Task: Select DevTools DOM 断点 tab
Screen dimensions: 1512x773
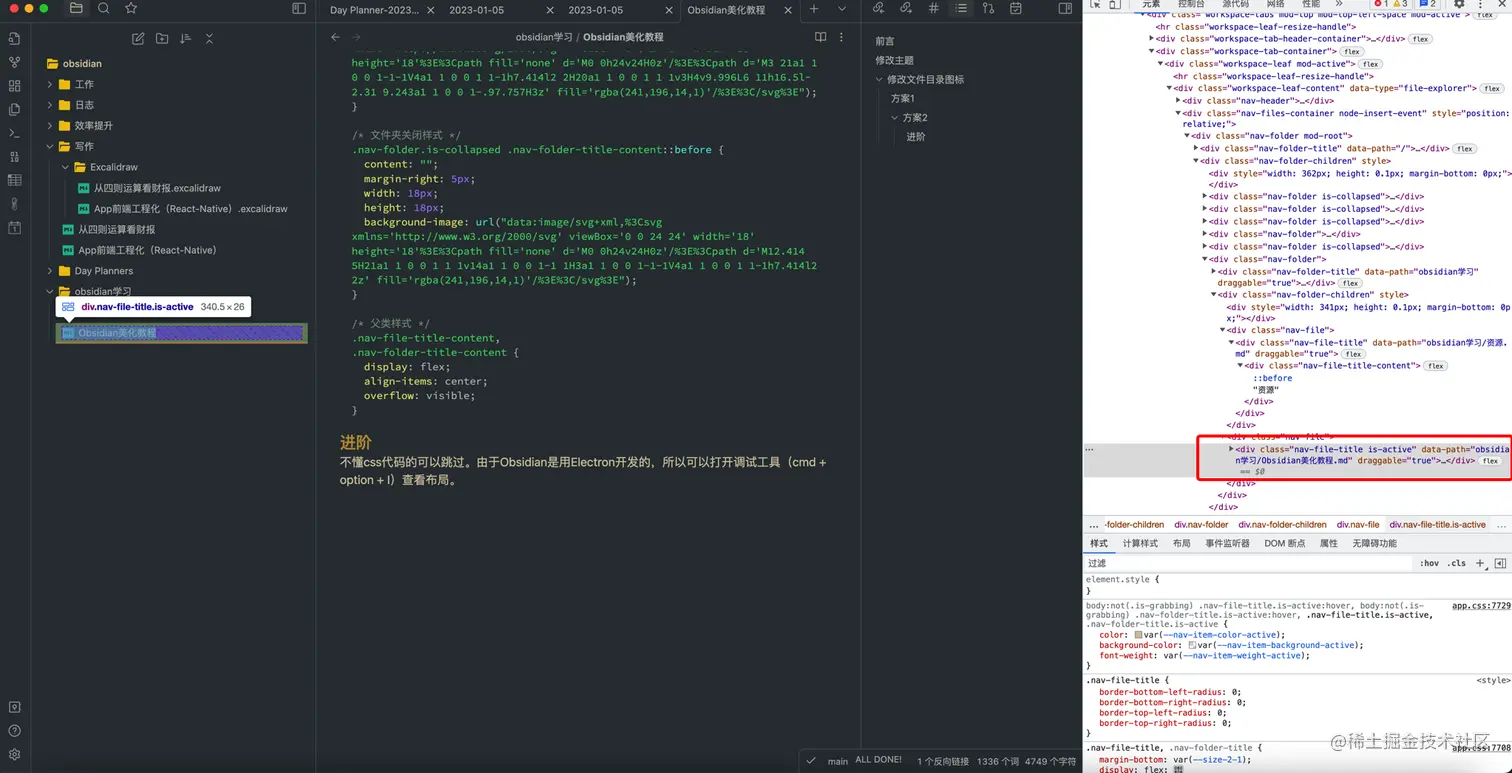Action: [1285, 543]
